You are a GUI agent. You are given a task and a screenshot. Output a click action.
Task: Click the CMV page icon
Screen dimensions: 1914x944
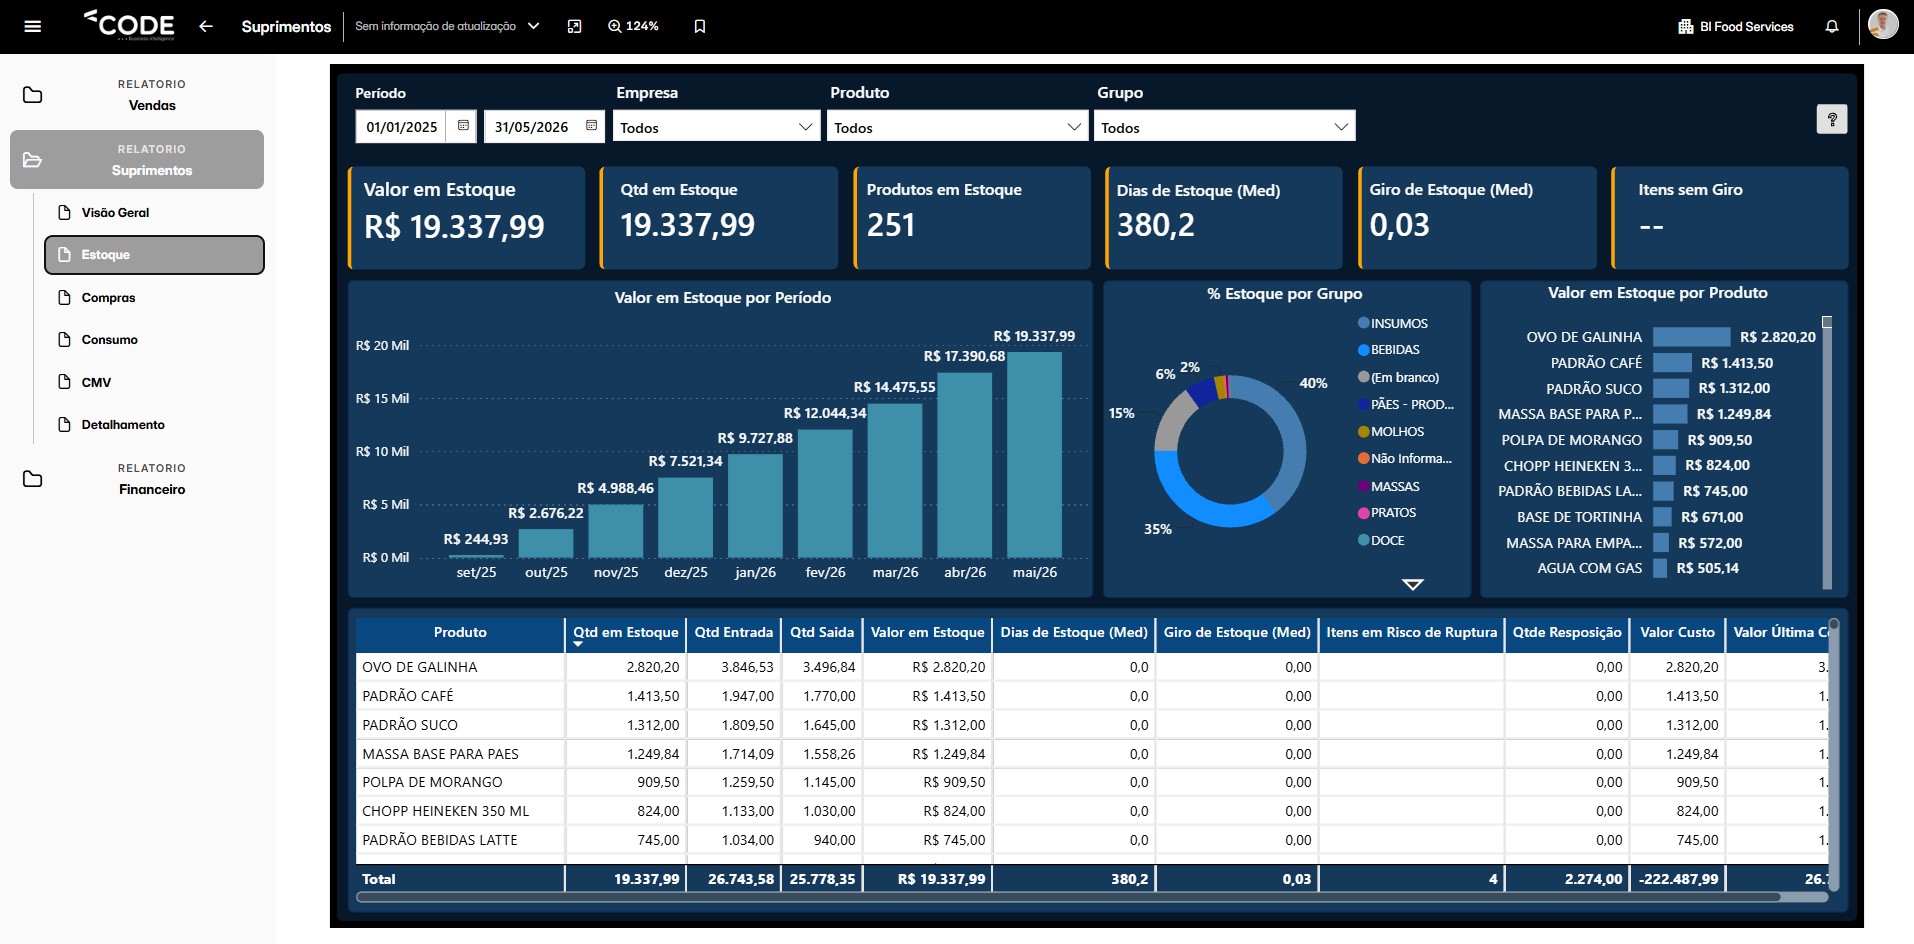[x=64, y=382]
